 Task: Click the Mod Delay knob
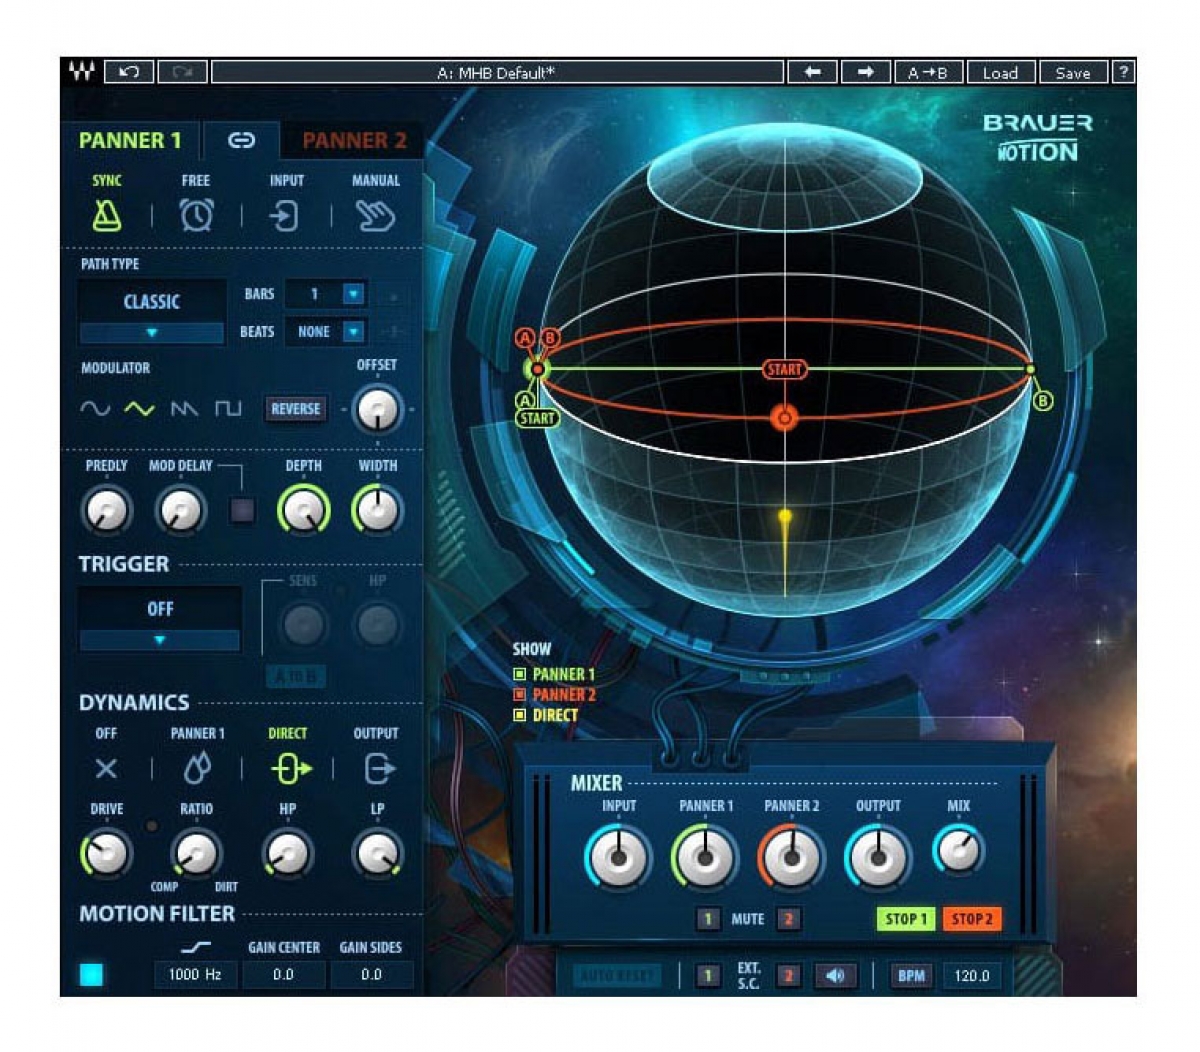[181, 510]
